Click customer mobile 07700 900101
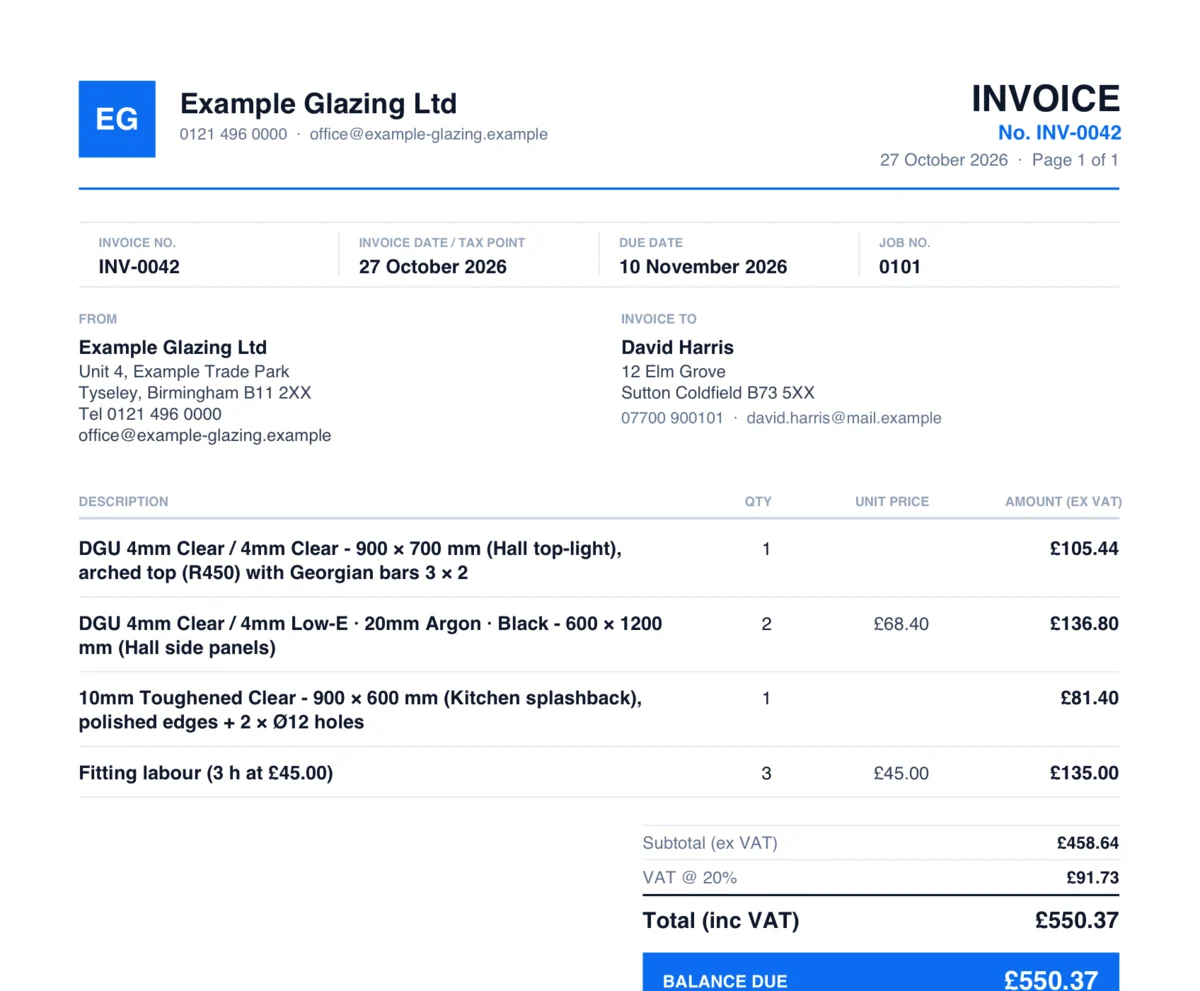1200x991 pixels. [x=672, y=418]
